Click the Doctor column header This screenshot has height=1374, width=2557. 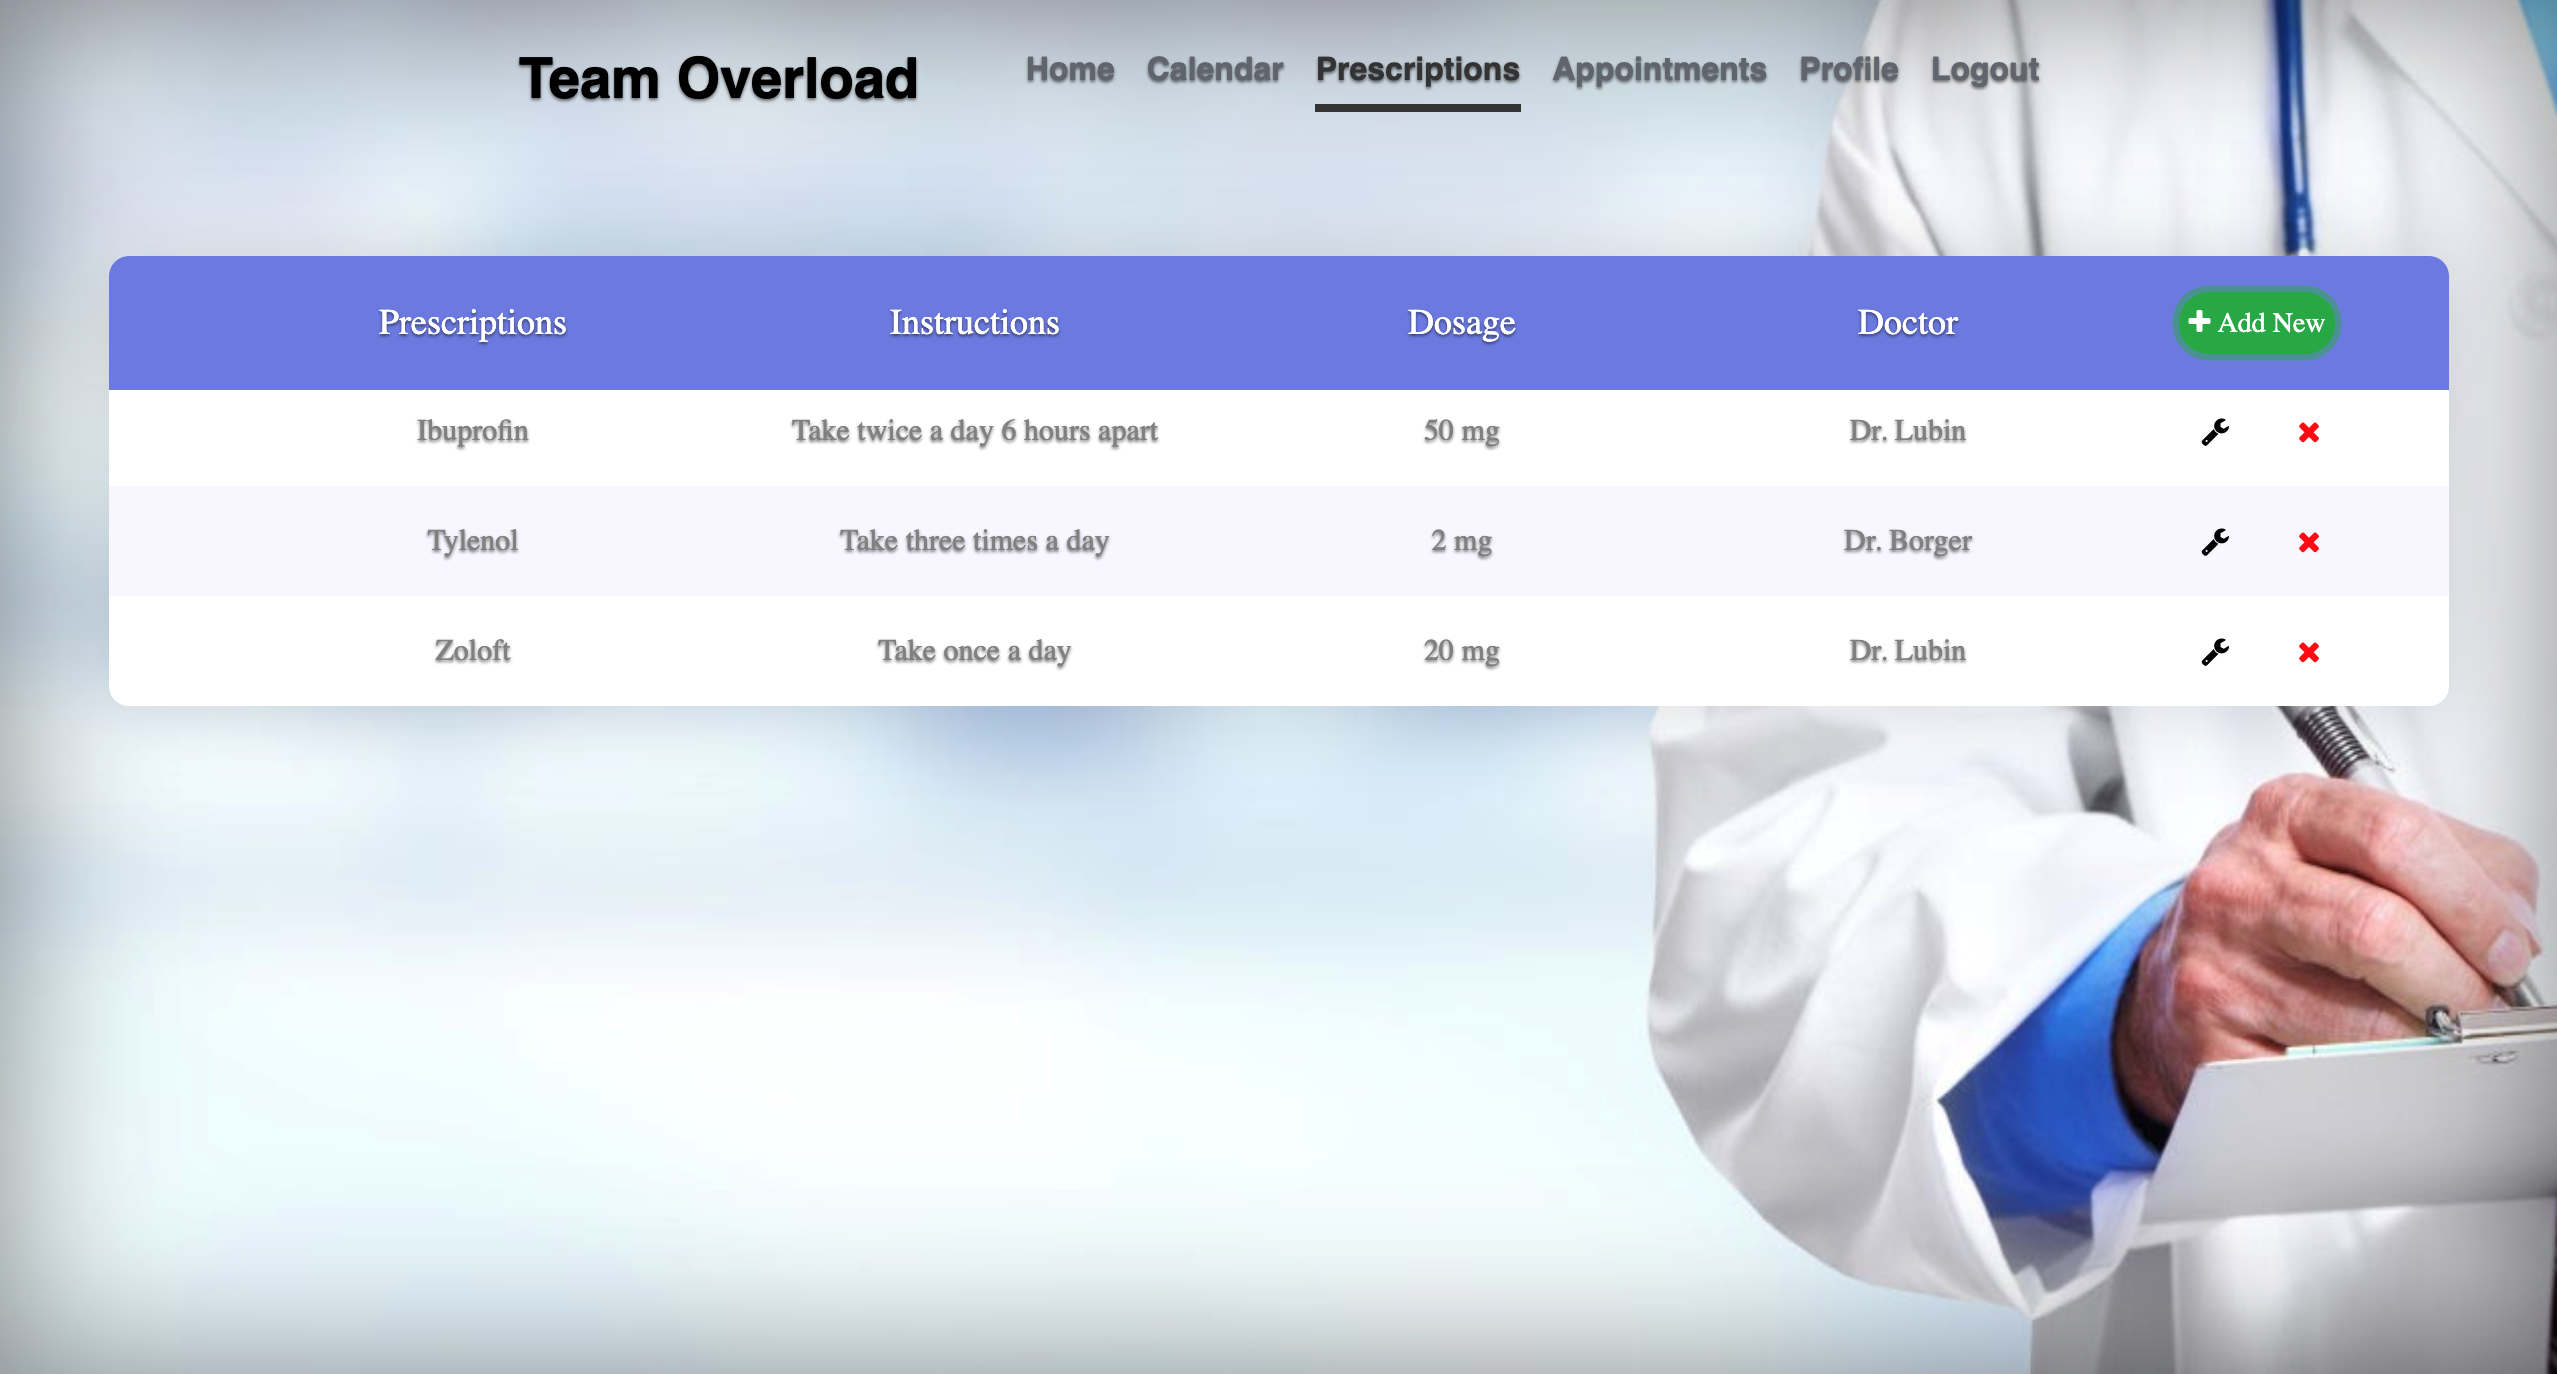click(1907, 322)
